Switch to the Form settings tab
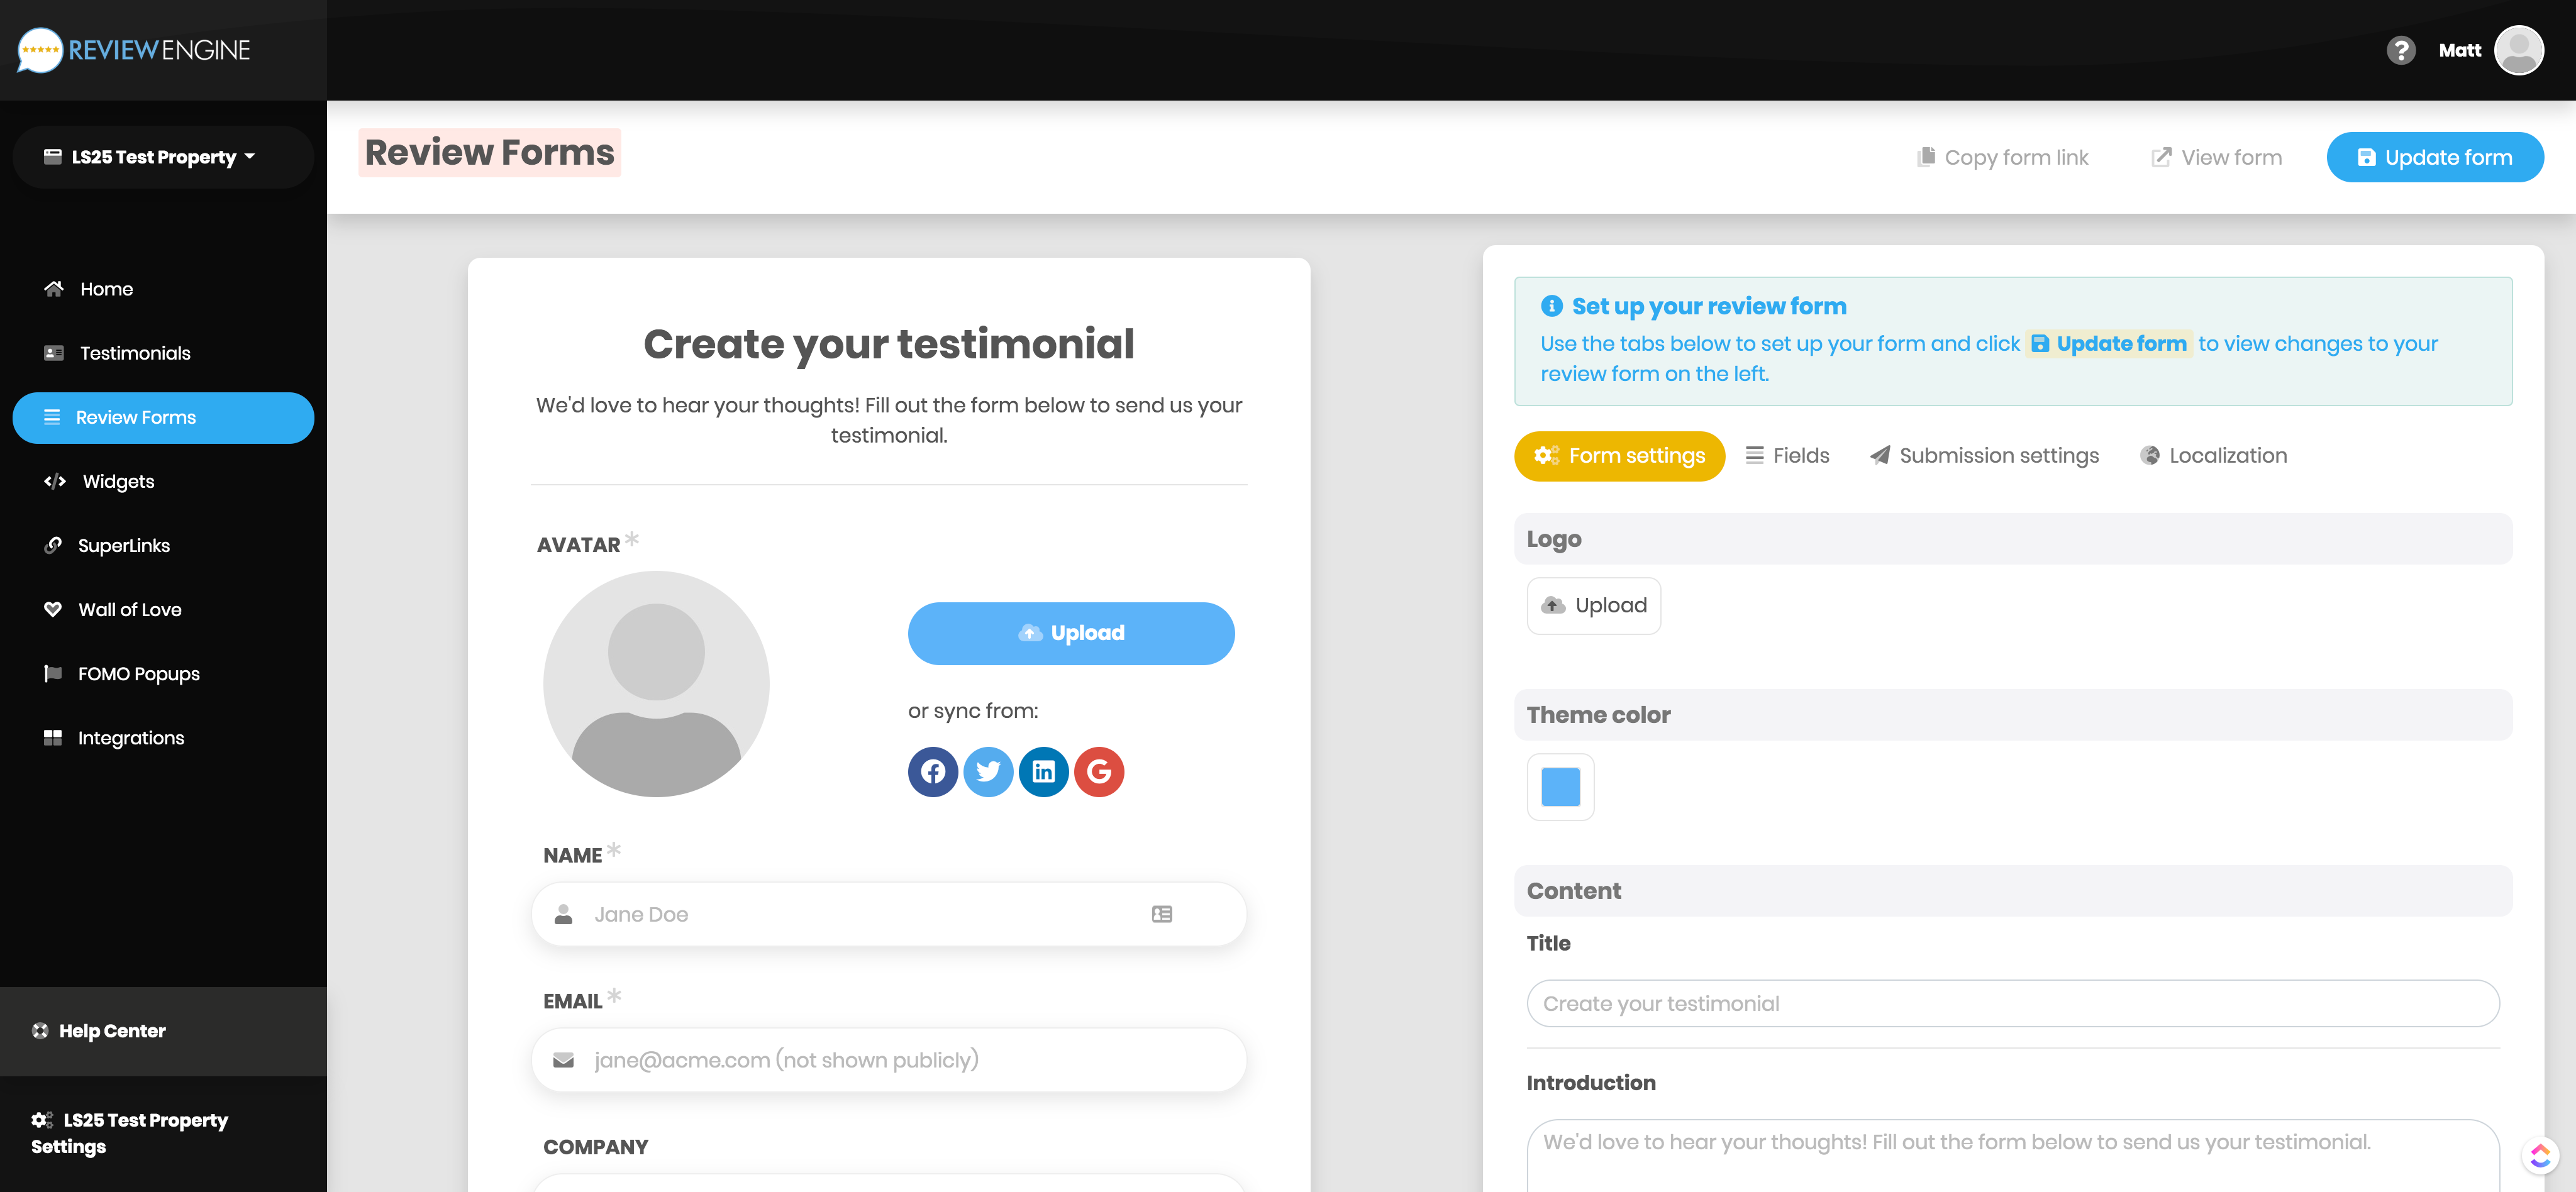The image size is (2576, 1192). point(1619,456)
